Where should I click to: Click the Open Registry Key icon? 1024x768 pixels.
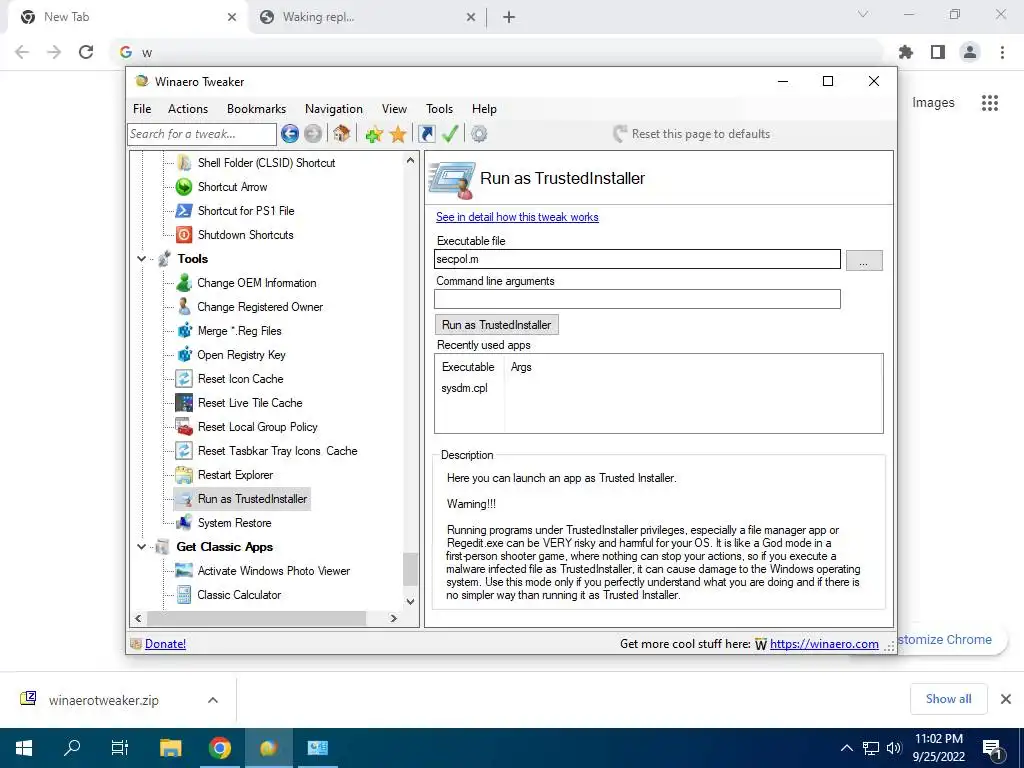tap(184, 355)
